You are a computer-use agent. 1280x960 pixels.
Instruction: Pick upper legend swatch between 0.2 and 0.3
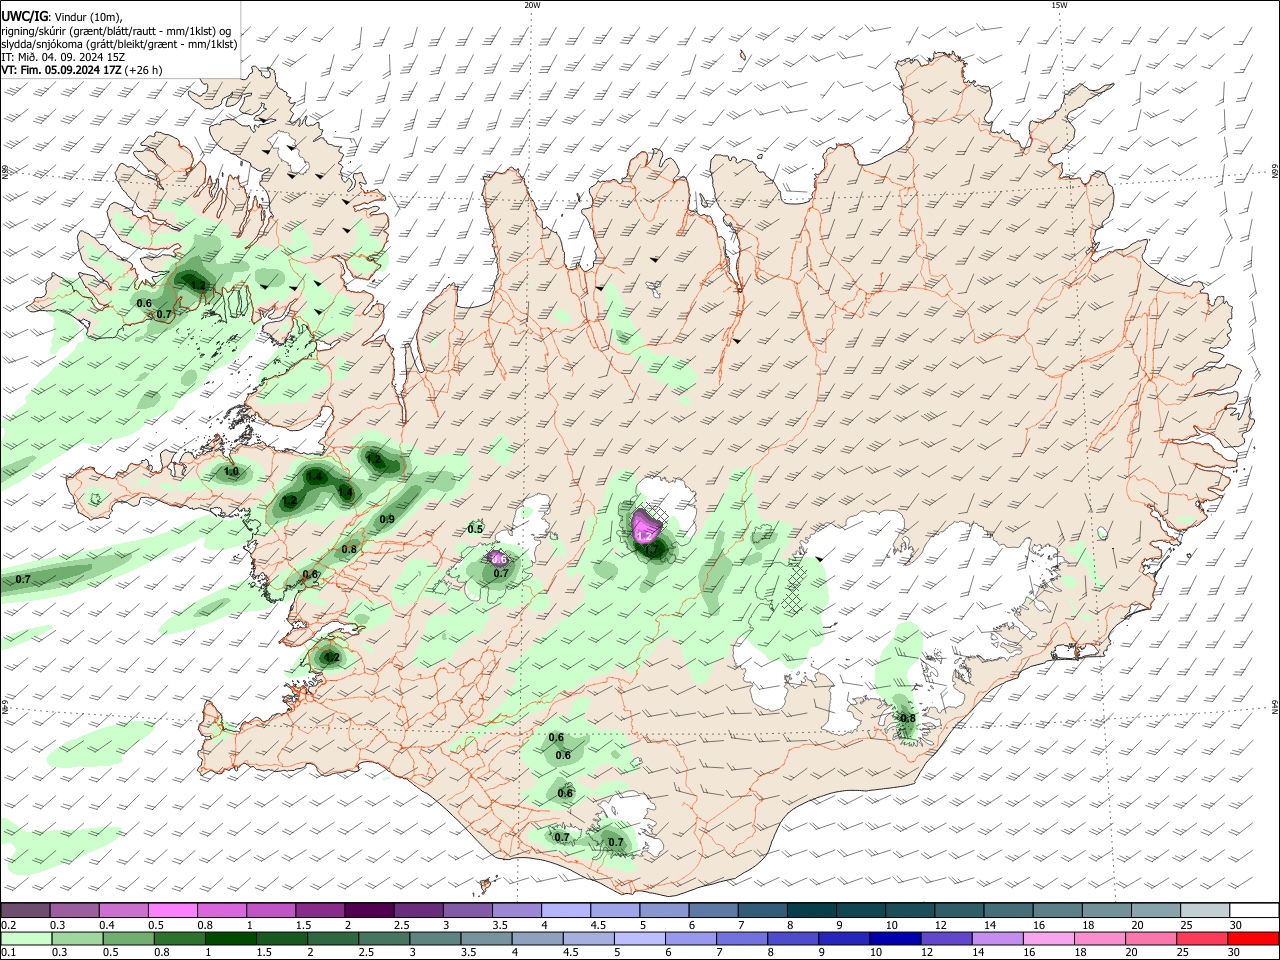point(25,910)
